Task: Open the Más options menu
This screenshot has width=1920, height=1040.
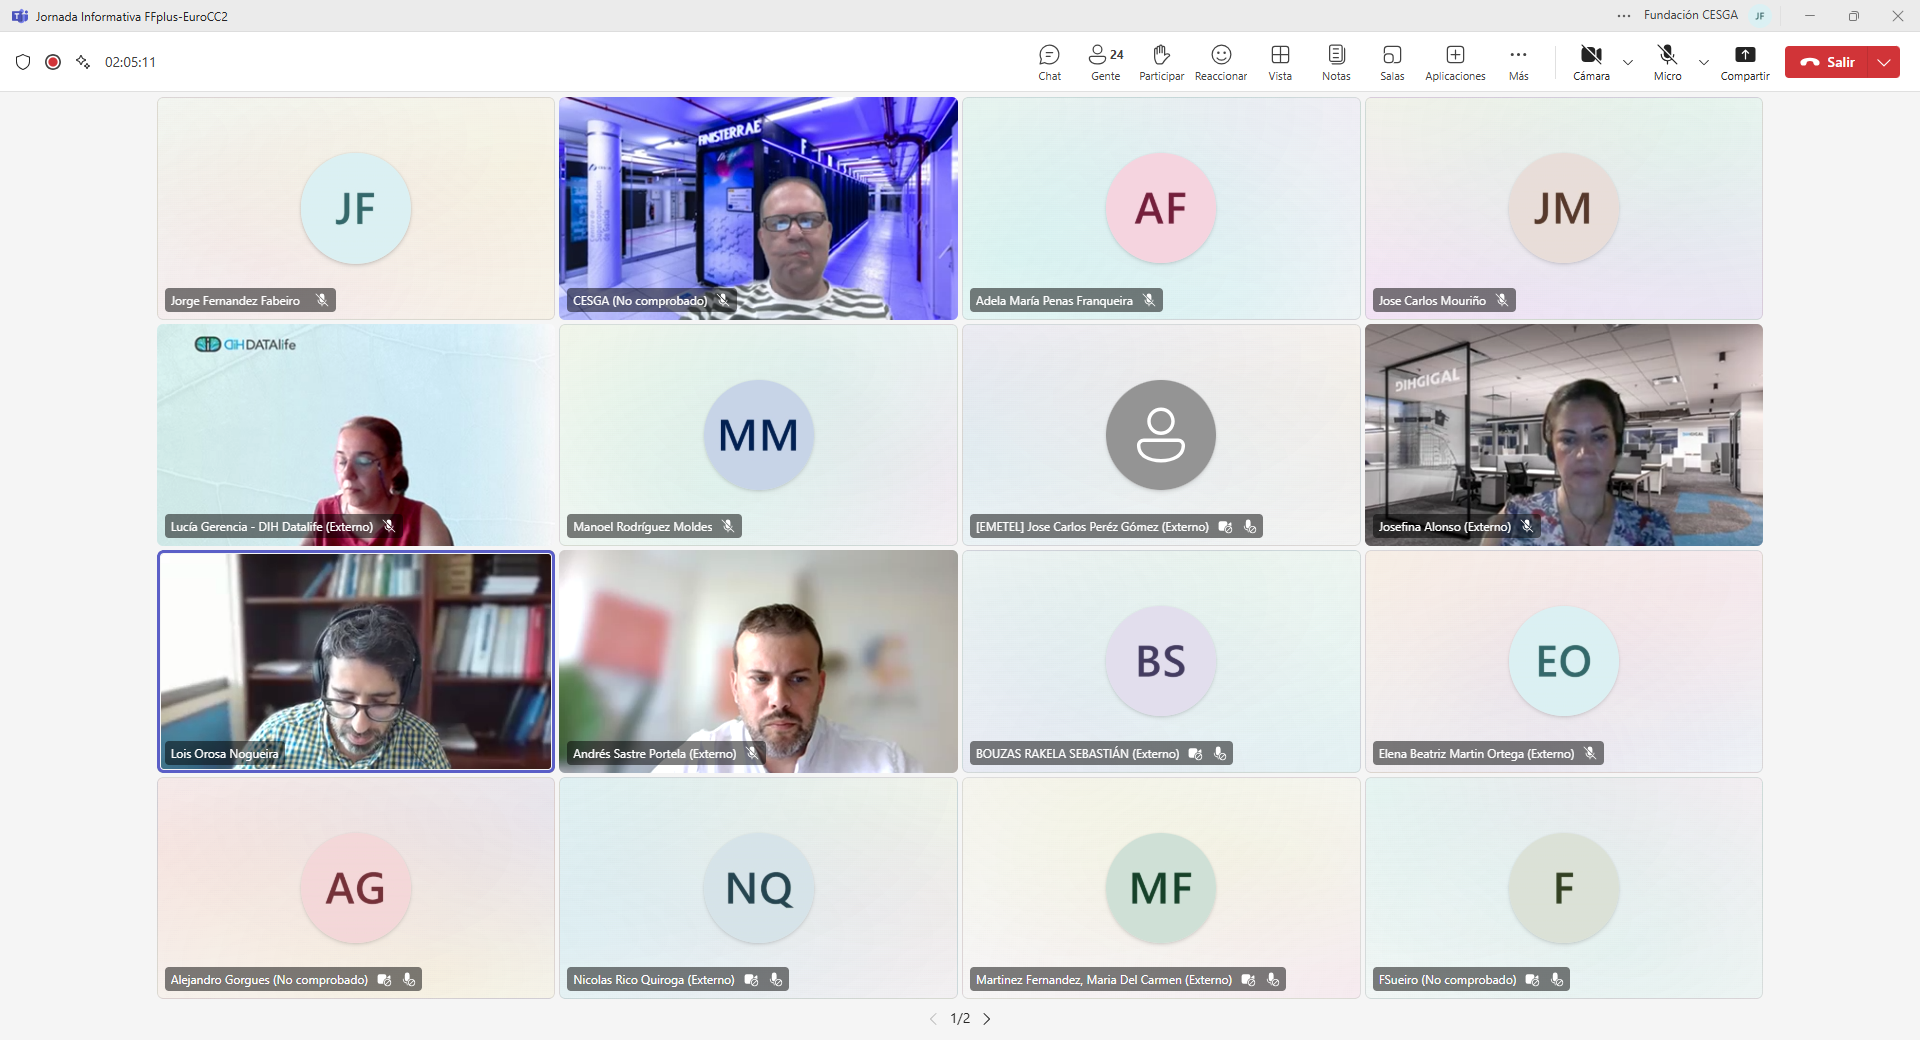Action: [x=1518, y=62]
